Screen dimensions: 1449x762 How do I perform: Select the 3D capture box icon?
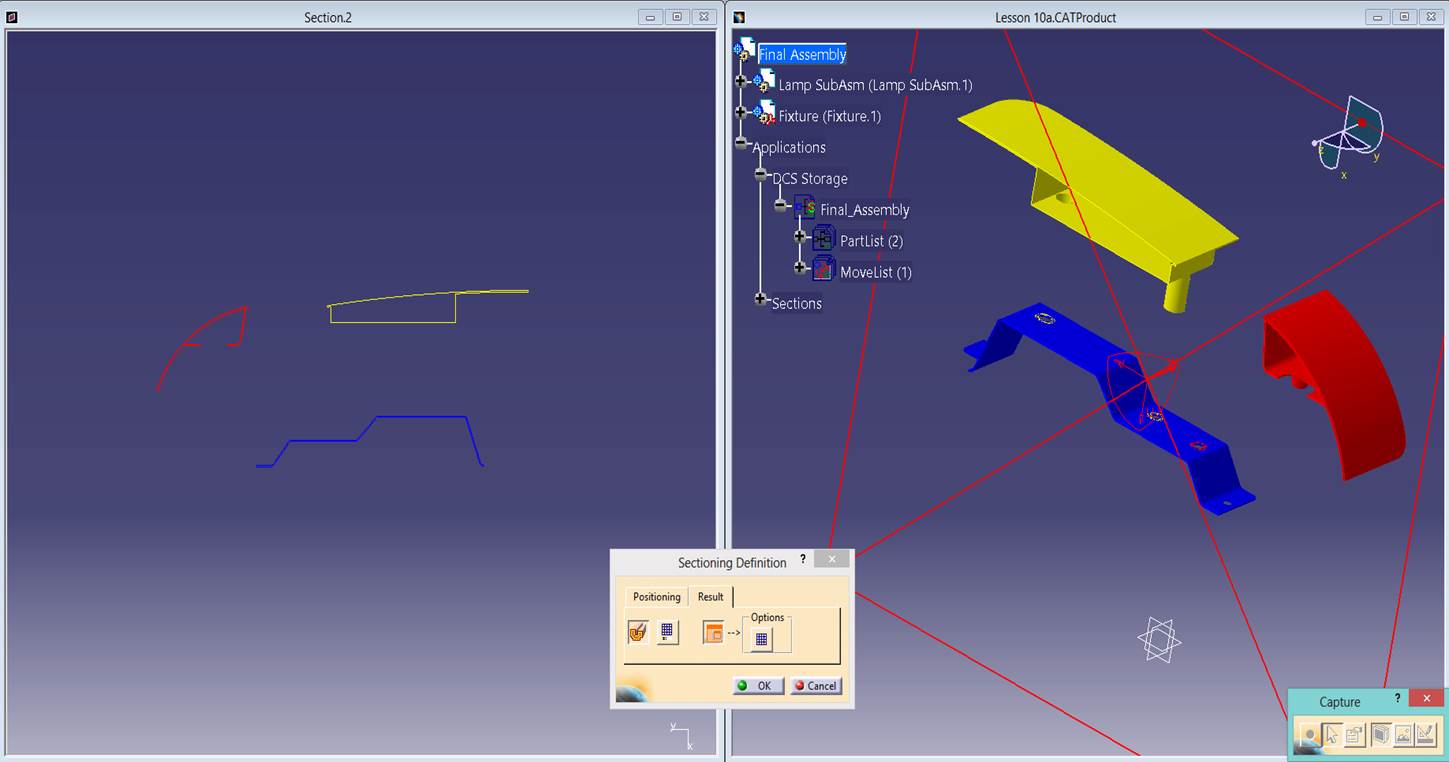click(1382, 735)
